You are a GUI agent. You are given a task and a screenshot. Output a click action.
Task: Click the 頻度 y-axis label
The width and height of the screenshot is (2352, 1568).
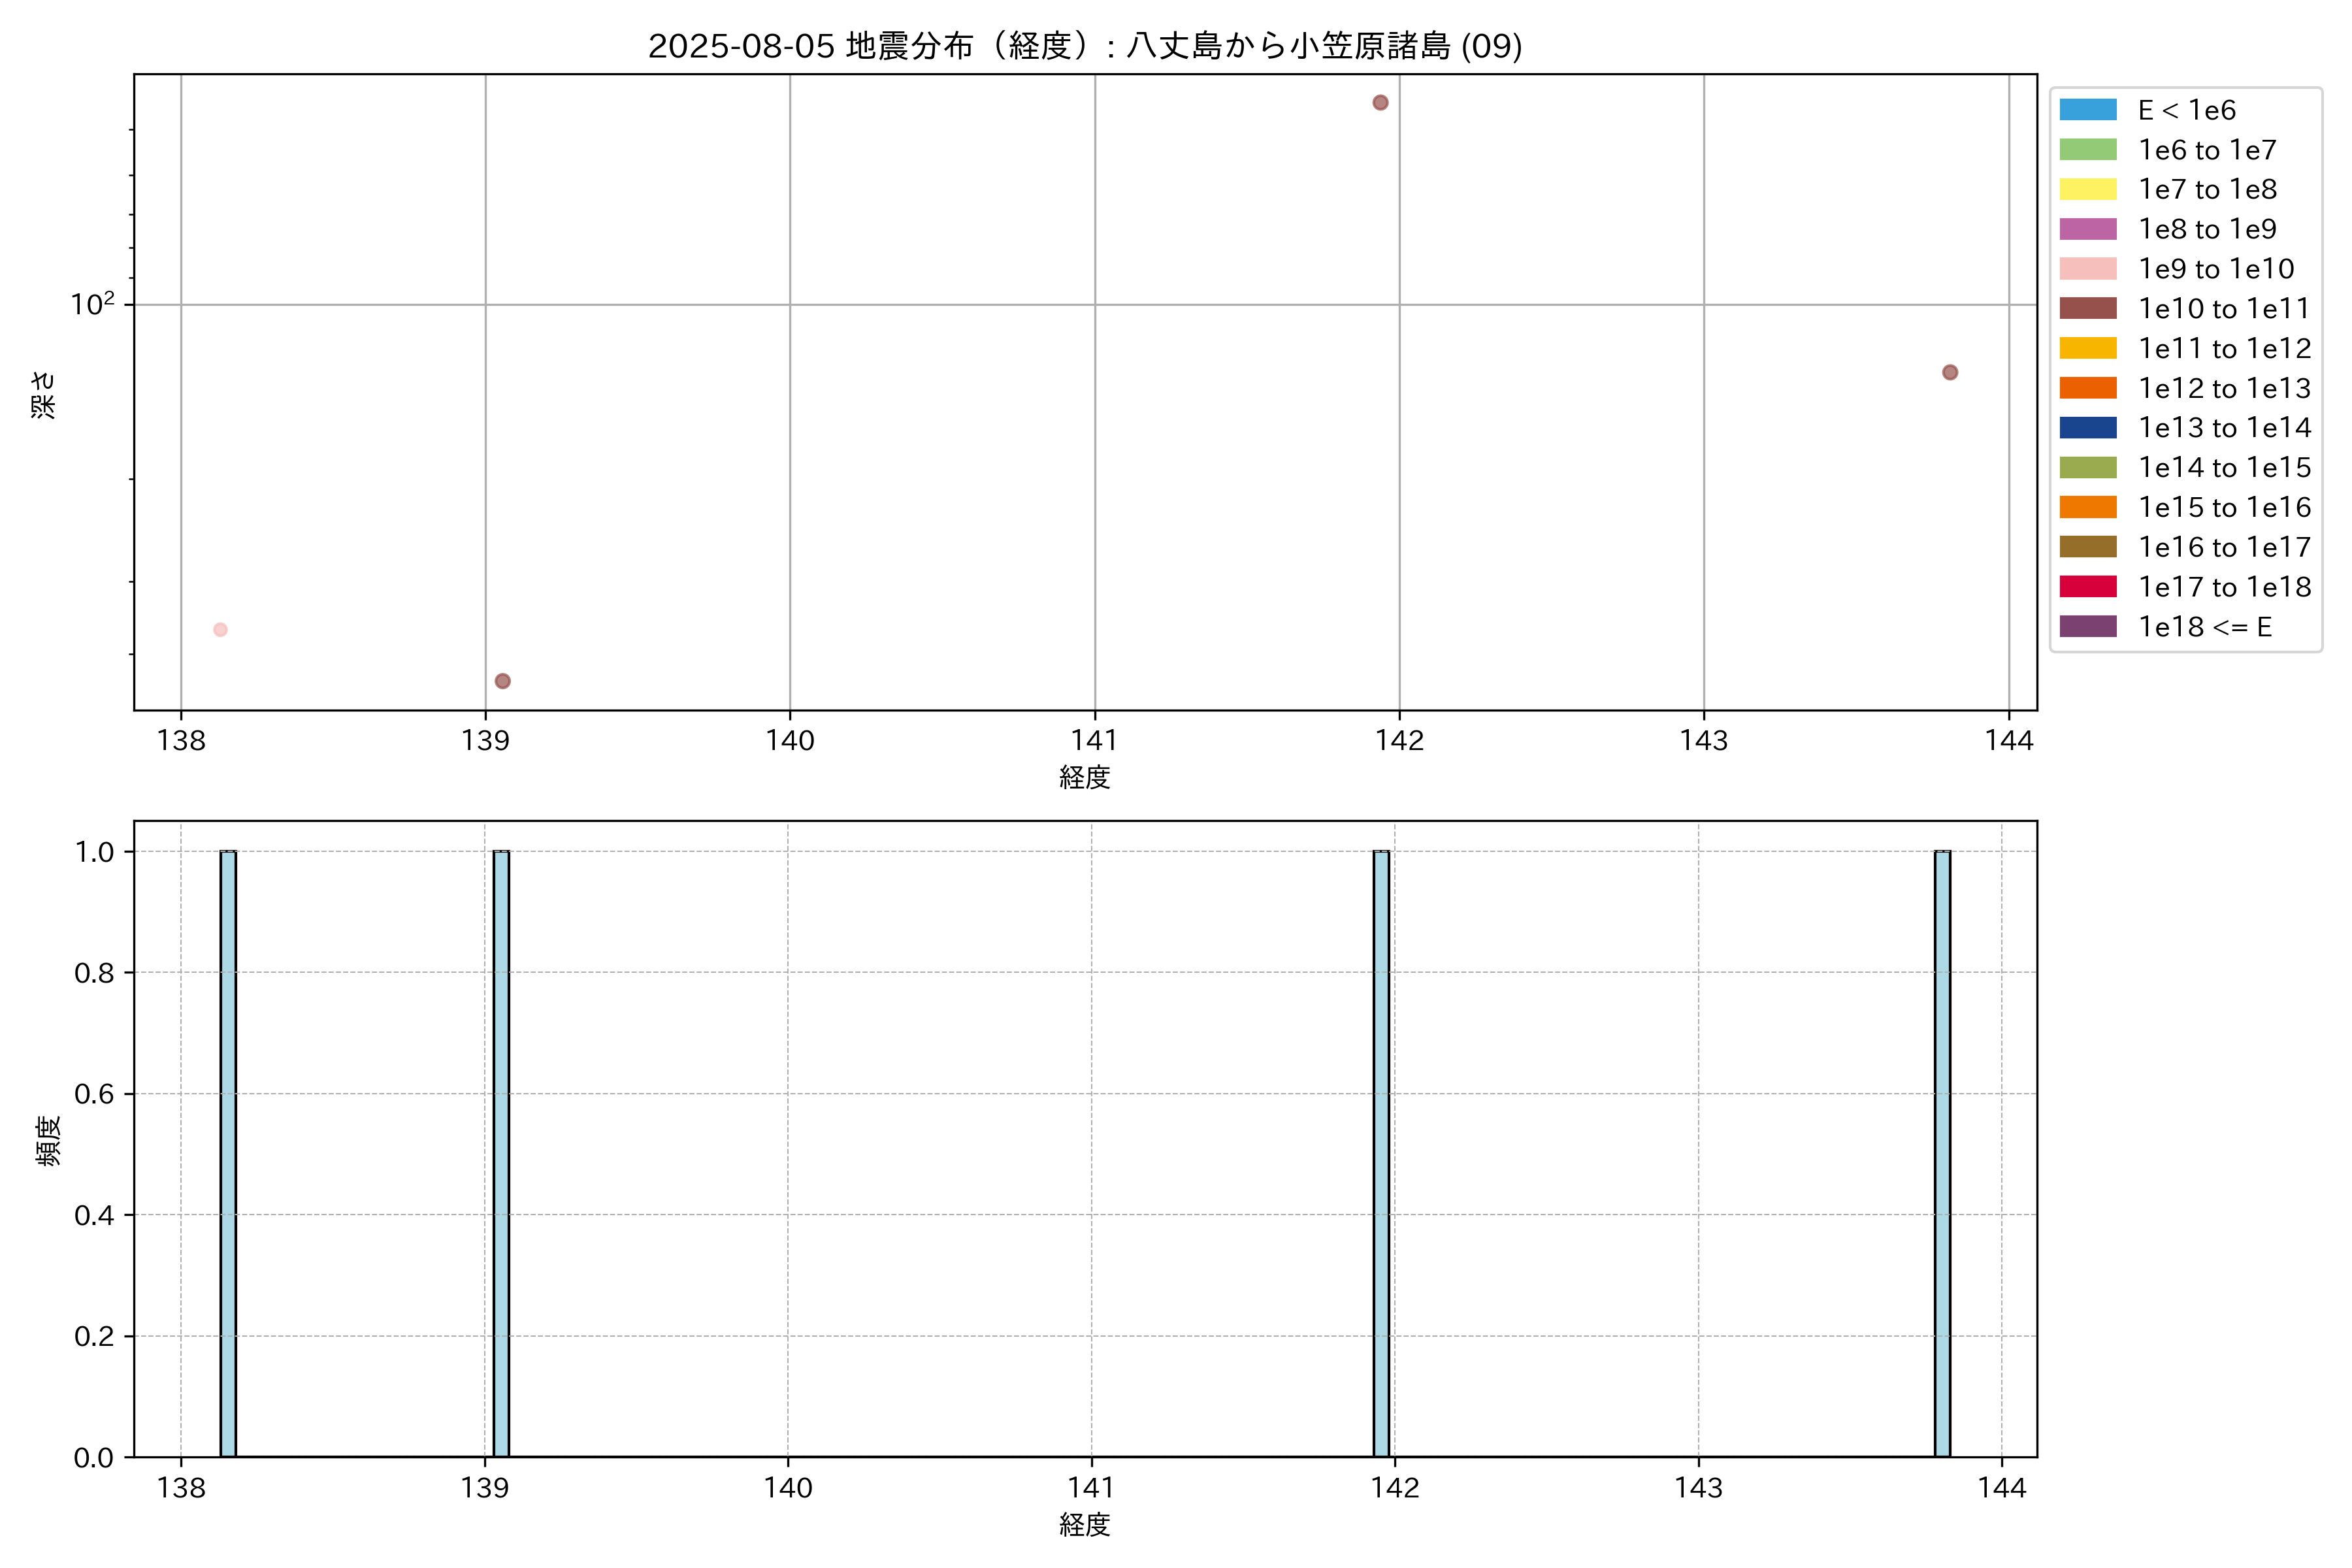(47, 1141)
